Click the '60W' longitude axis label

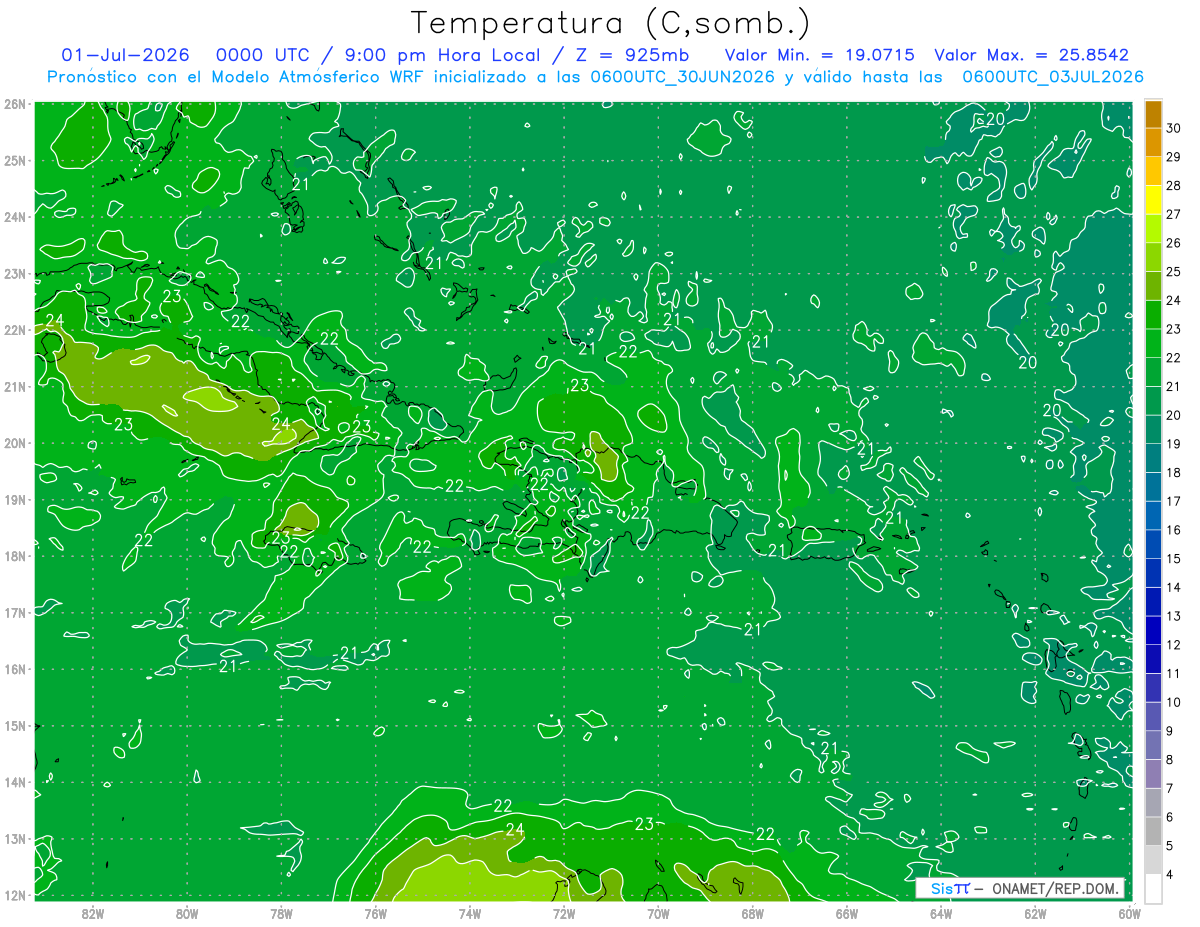coord(1129,913)
